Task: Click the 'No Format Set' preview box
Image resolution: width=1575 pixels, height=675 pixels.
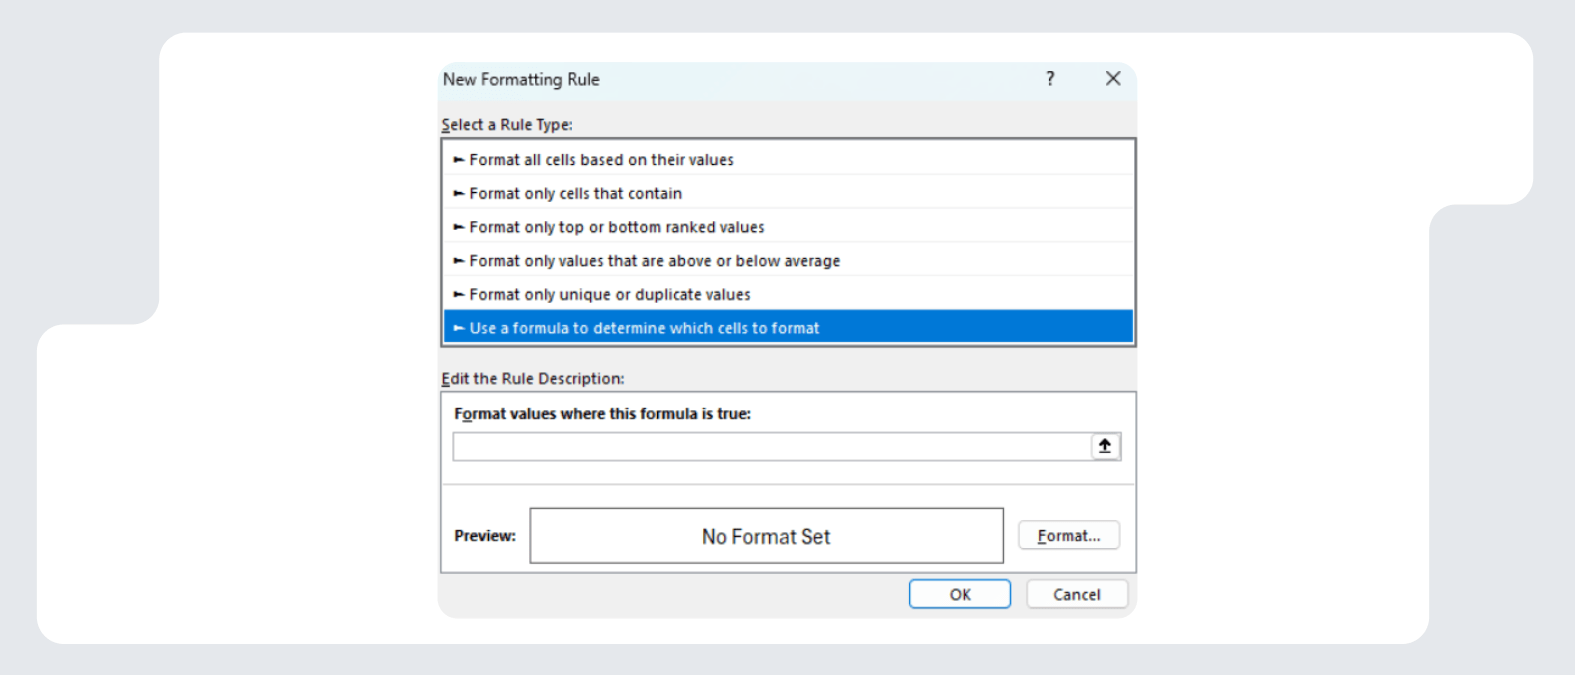Action: (766, 537)
